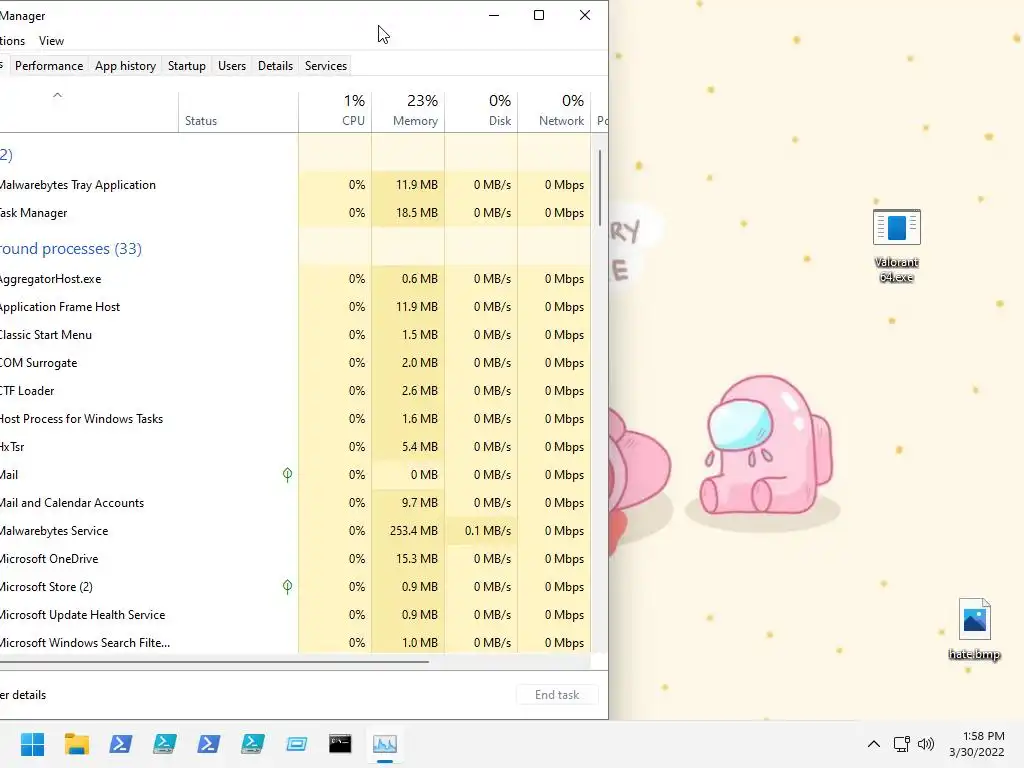Click the vertical scrollbar of the process list
The height and width of the screenshot is (768, 1024).
point(600,188)
